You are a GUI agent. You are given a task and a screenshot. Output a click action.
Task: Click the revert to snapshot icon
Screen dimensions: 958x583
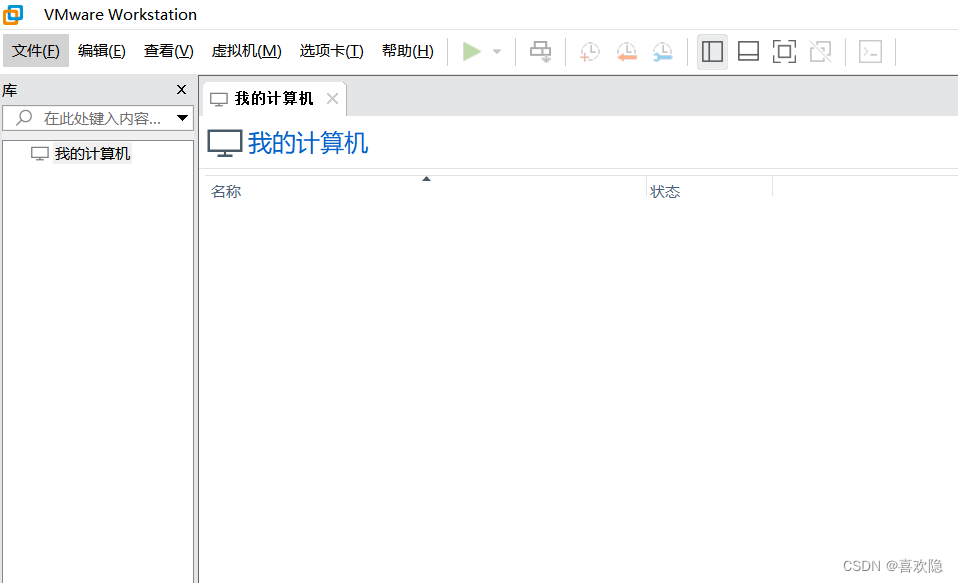tap(626, 51)
